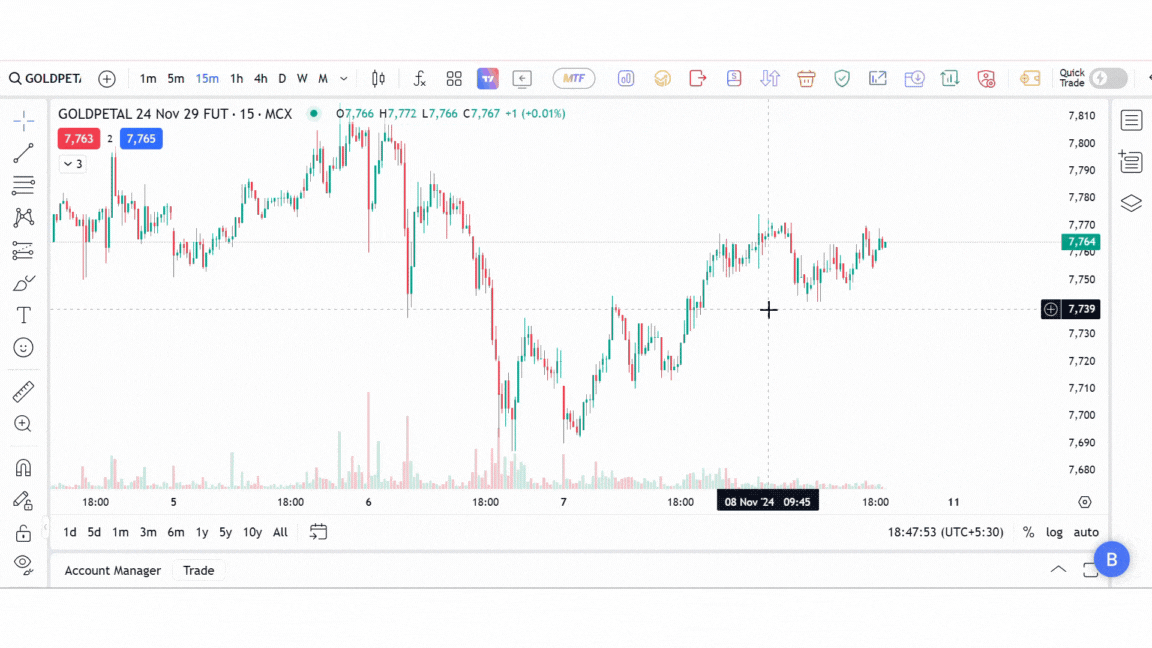Click the GOLDPETAL symbol search field

(x=46, y=78)
